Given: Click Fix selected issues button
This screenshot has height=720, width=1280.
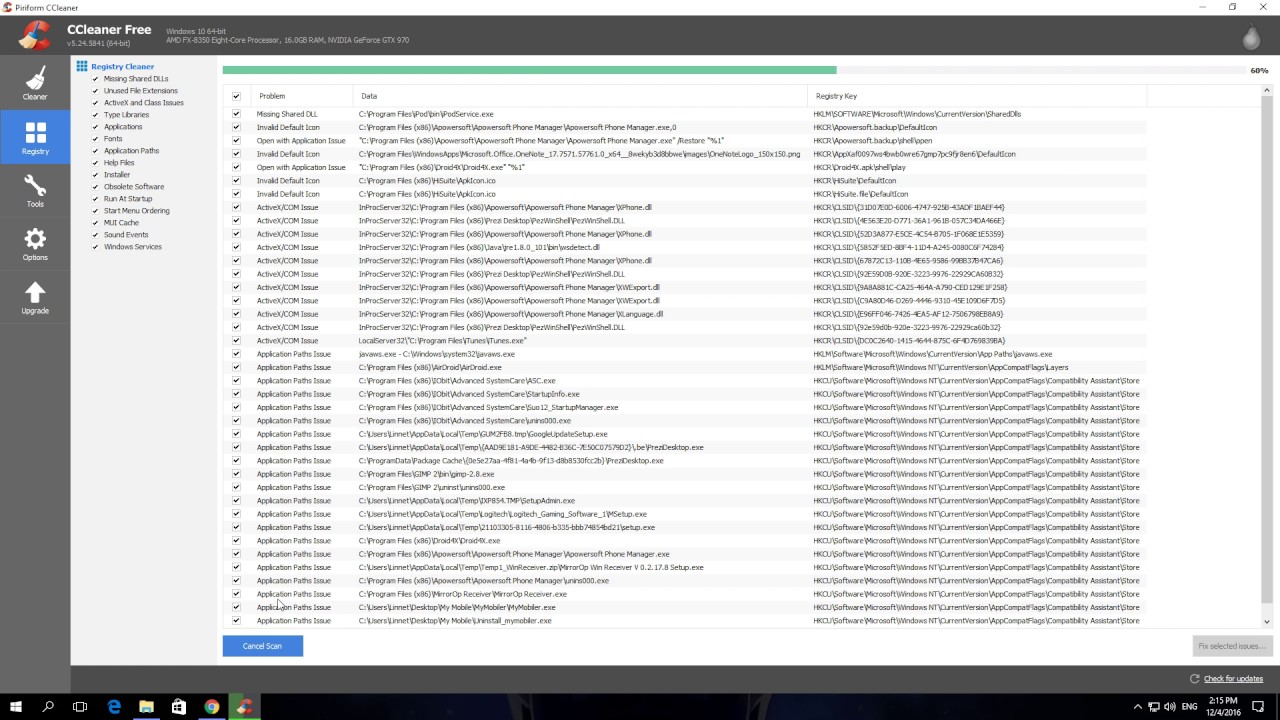Looking at the screenshot, I should pyautogui.click(x=1232, y=646).
